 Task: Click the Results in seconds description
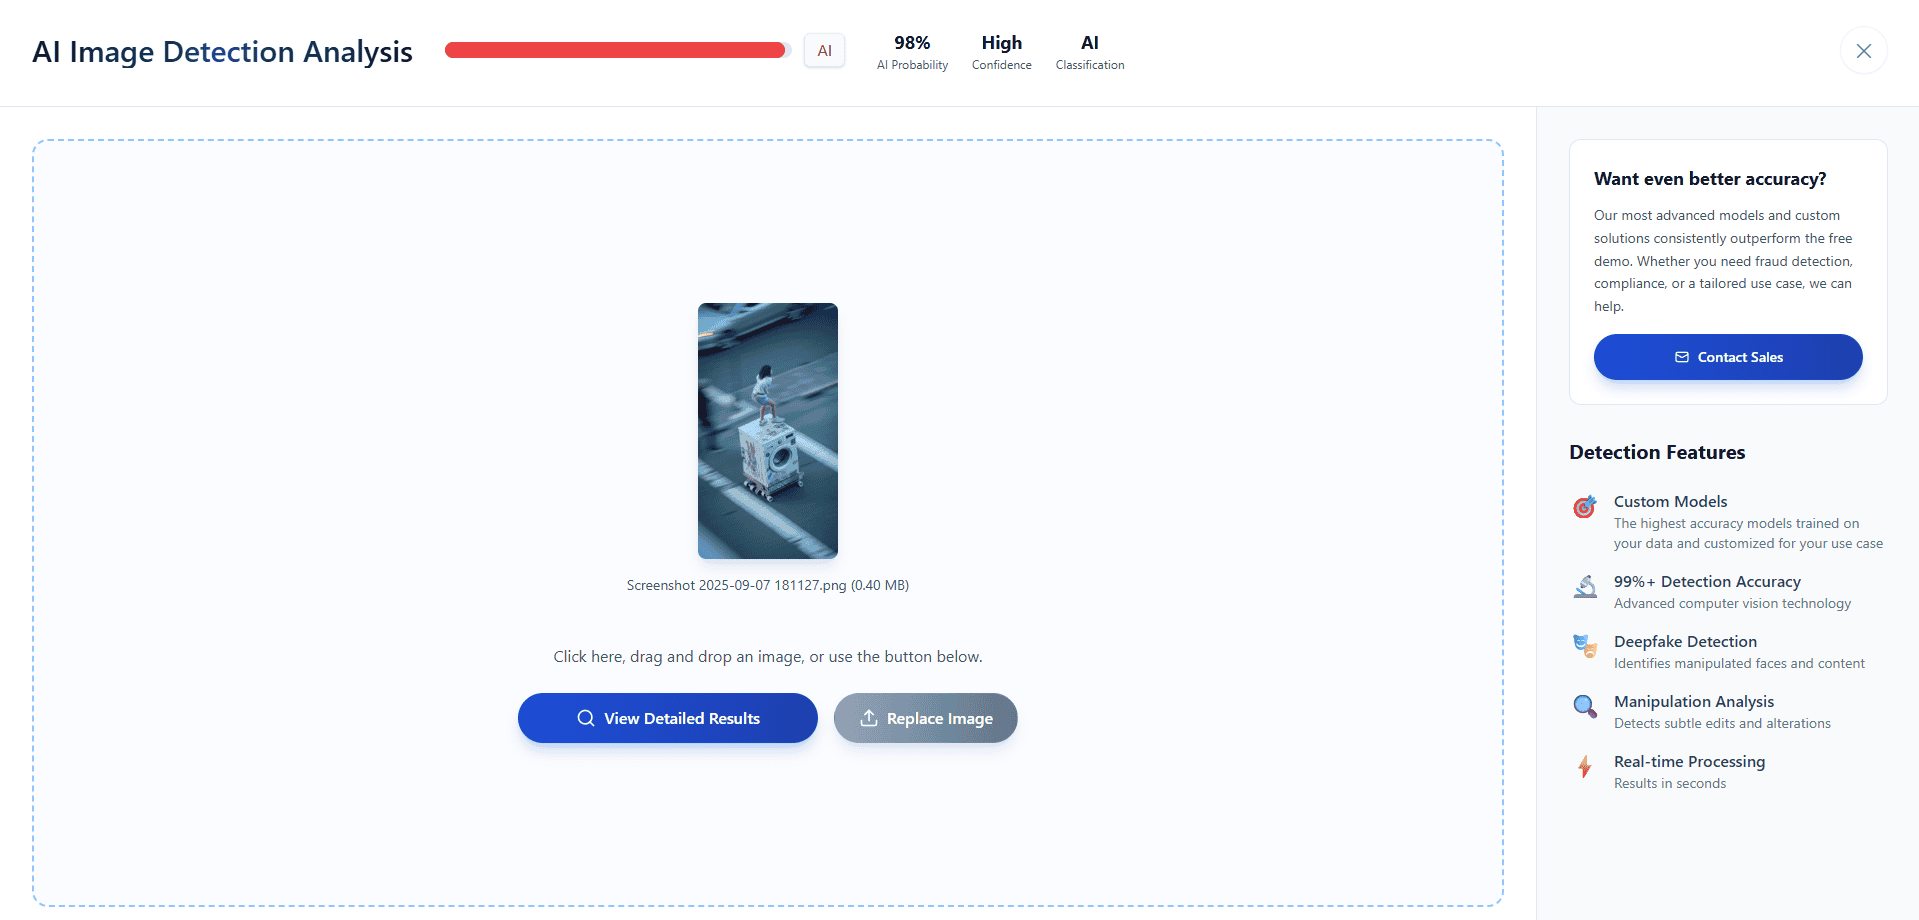(1670, 784)
